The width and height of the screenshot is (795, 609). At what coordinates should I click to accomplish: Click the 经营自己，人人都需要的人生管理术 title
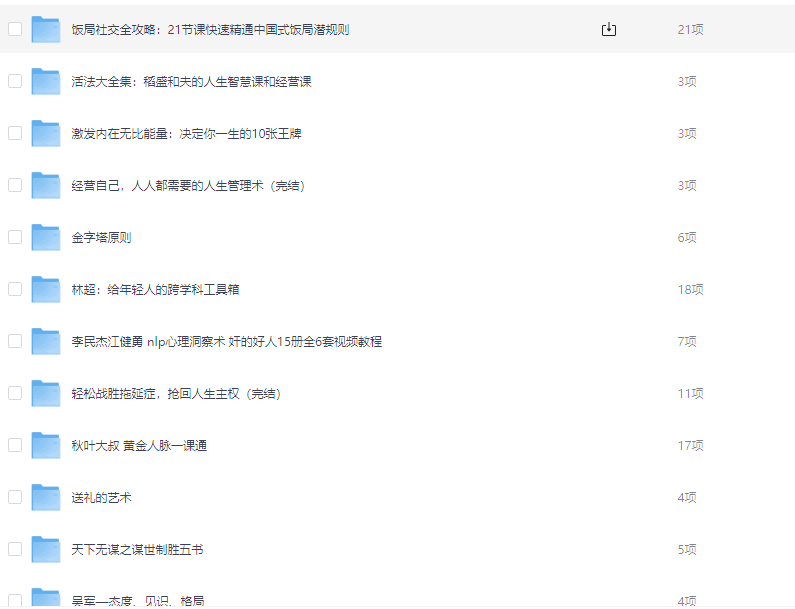pos(188,186)
